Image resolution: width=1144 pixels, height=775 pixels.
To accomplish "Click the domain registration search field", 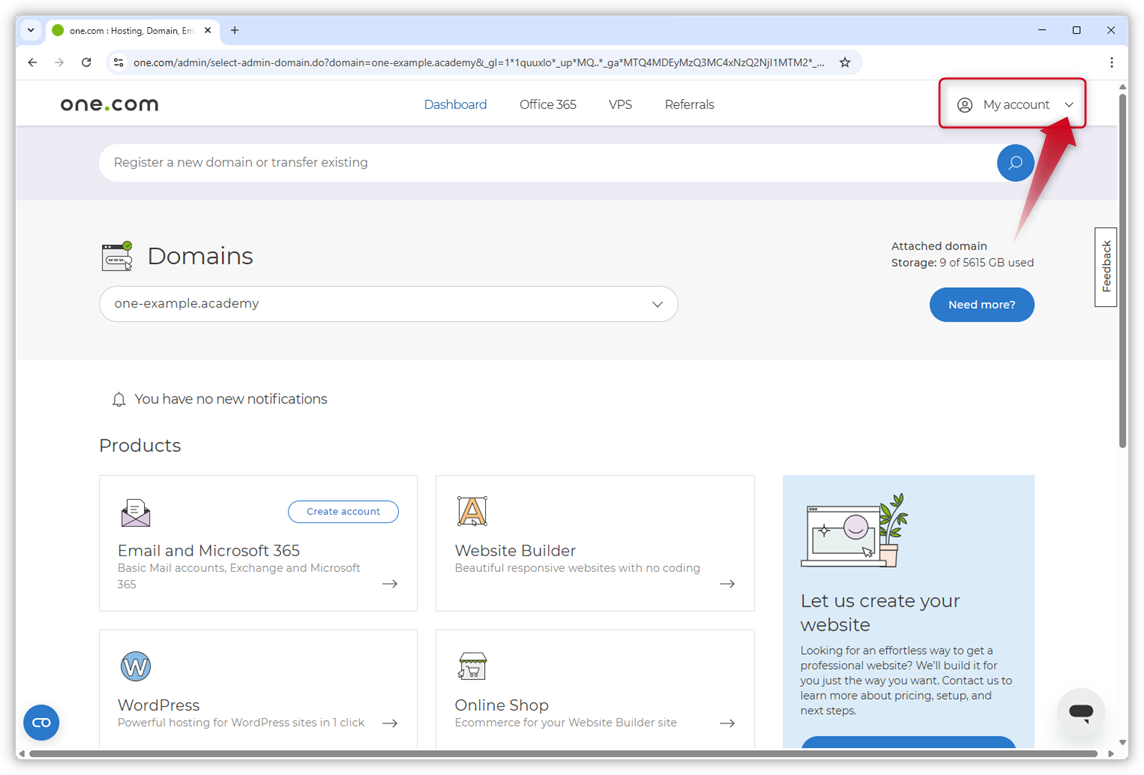I will point(540,163).
